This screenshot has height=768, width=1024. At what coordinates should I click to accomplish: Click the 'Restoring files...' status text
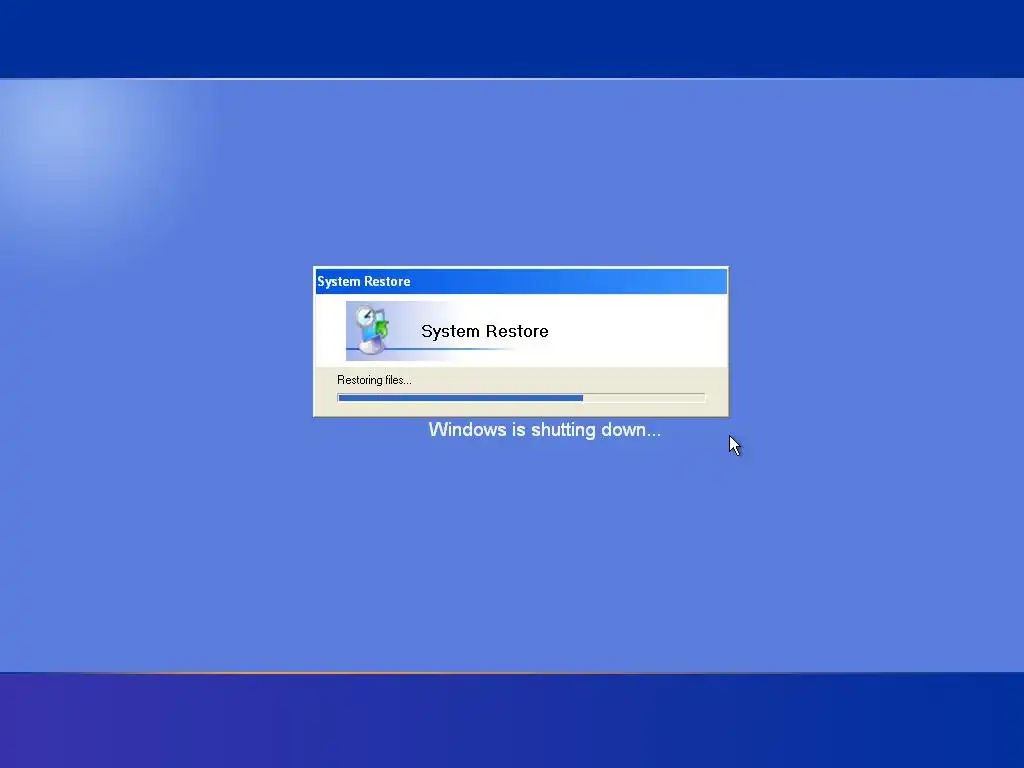pyautogui.click(x=374, y=380)
